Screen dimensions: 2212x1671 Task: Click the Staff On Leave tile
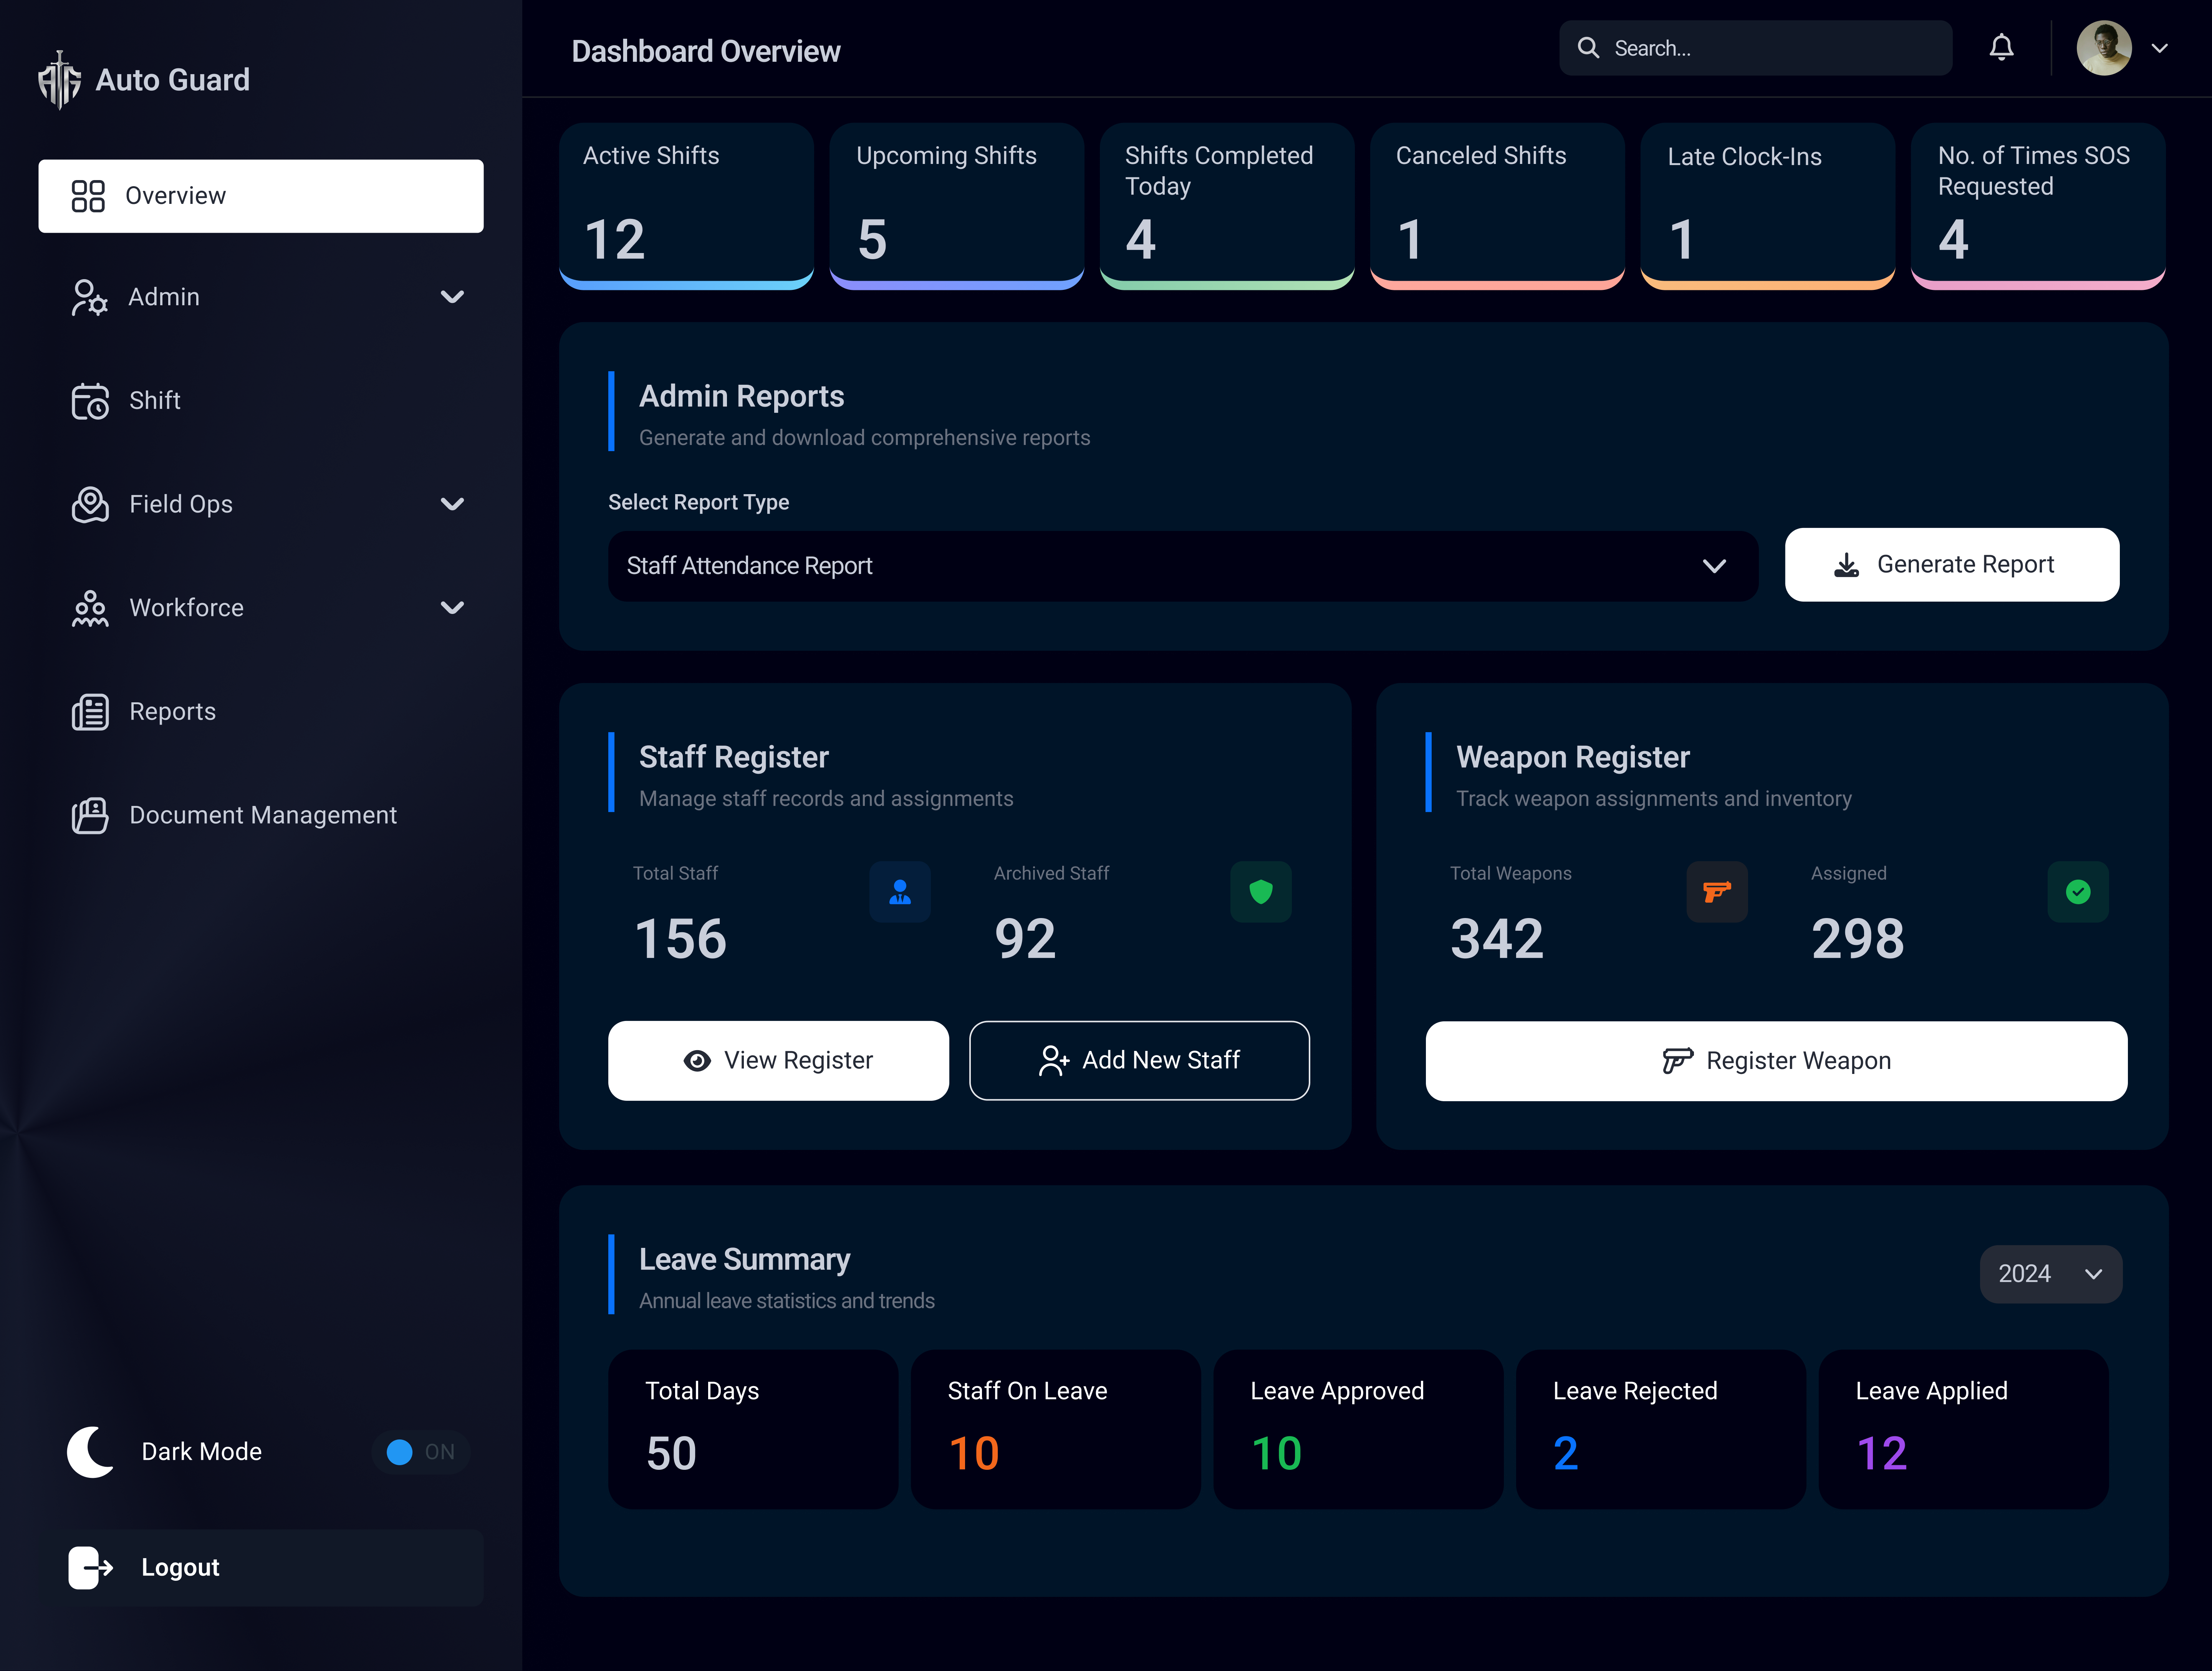(x=1056, y=1429)
